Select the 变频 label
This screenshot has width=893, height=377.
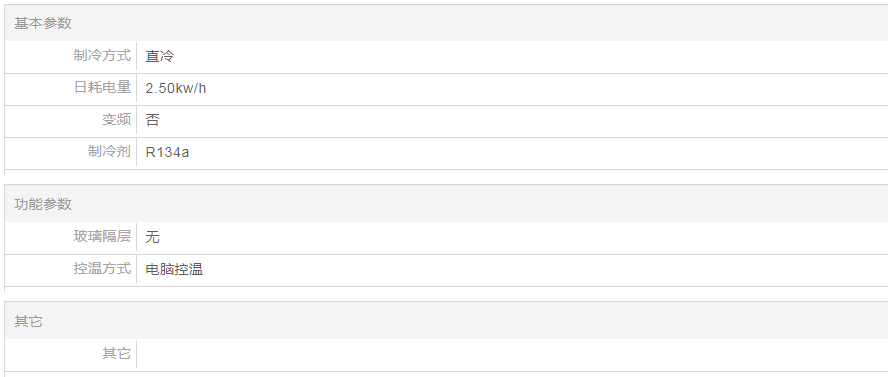point(116,120)
